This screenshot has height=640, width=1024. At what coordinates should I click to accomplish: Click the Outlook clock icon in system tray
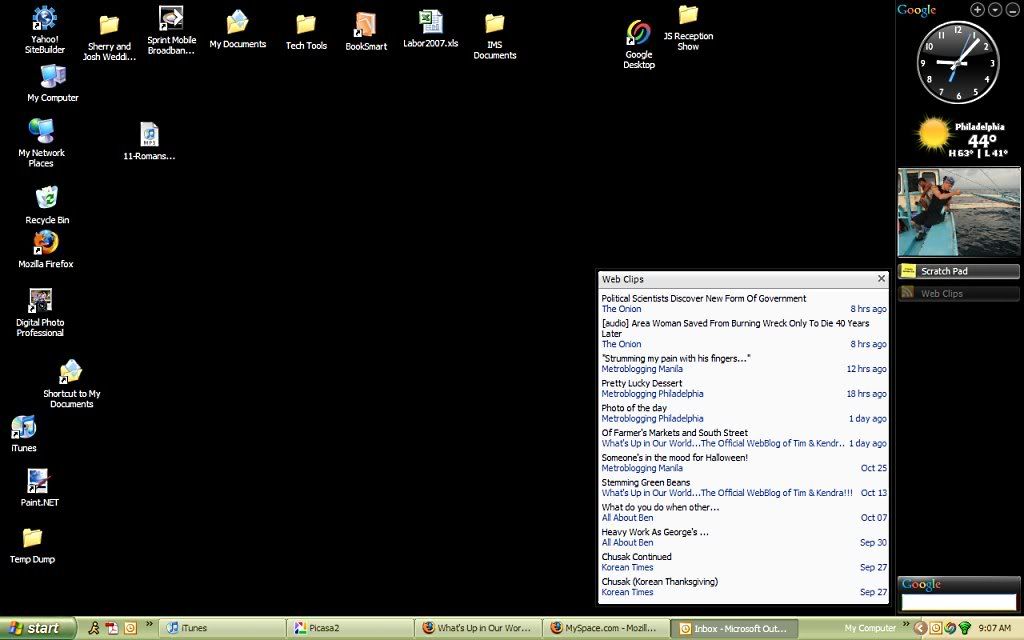(x=936, y=628)
